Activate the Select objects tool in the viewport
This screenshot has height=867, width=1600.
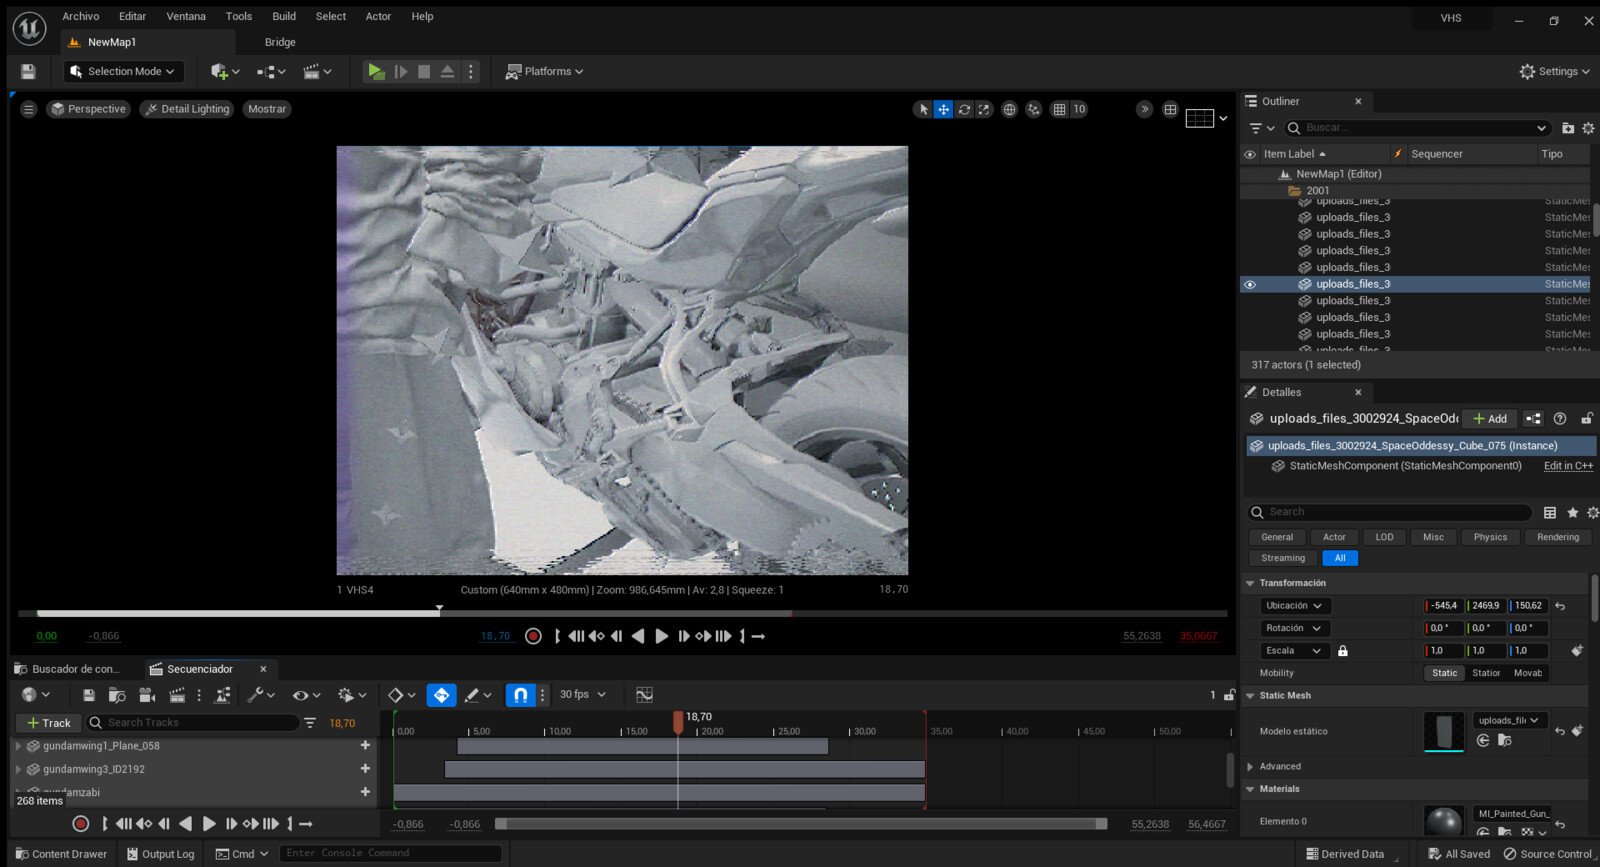(x=923, y=109)
